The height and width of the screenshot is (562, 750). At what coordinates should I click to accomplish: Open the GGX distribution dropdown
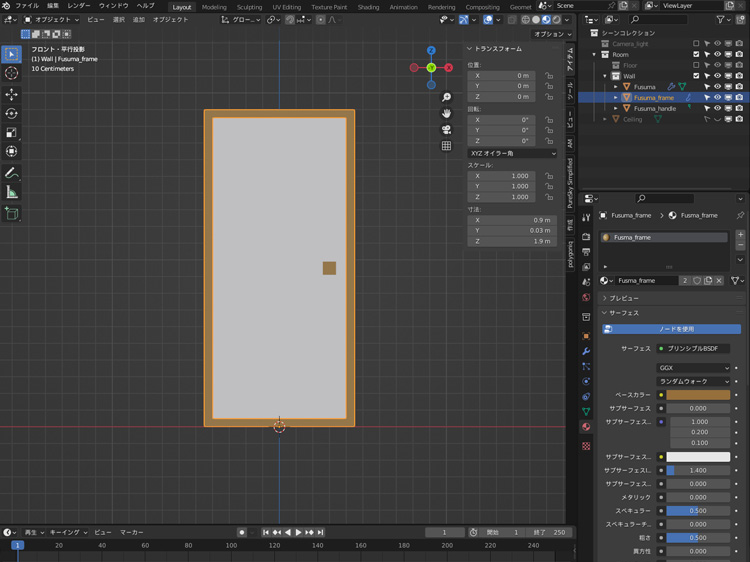click(693, 368)
